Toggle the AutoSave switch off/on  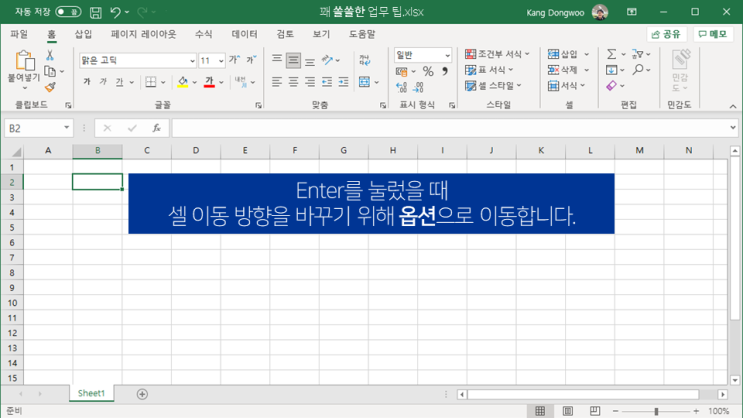[68, 12]
